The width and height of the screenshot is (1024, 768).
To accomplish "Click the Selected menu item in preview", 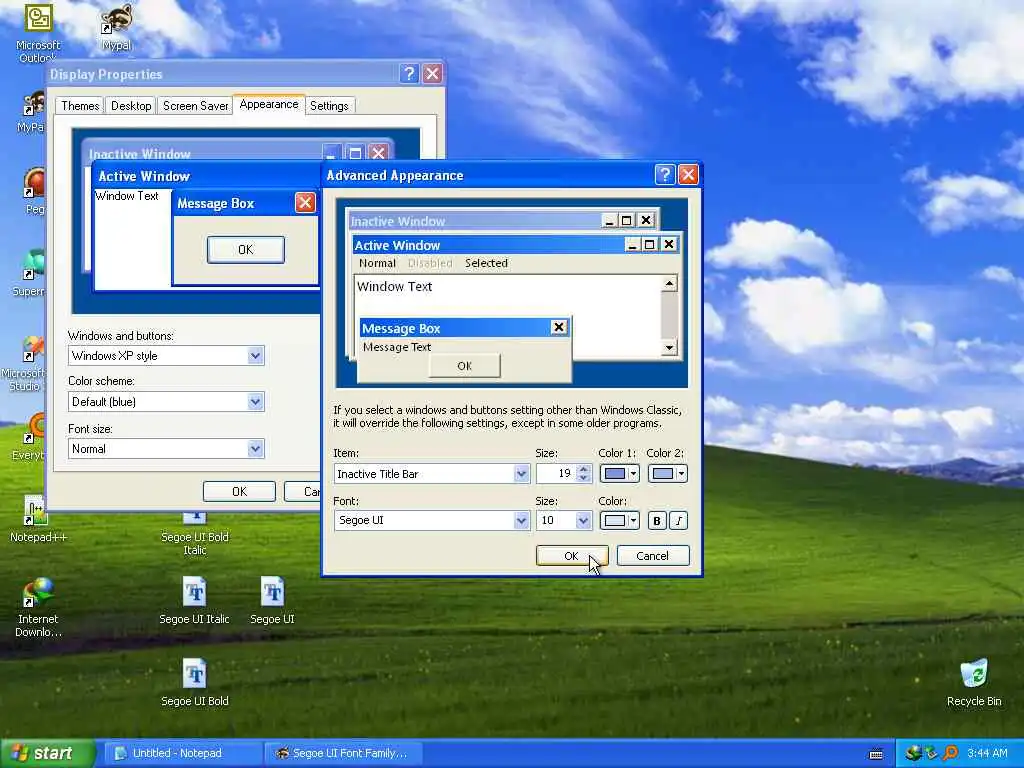I will (x=487, y=263).
